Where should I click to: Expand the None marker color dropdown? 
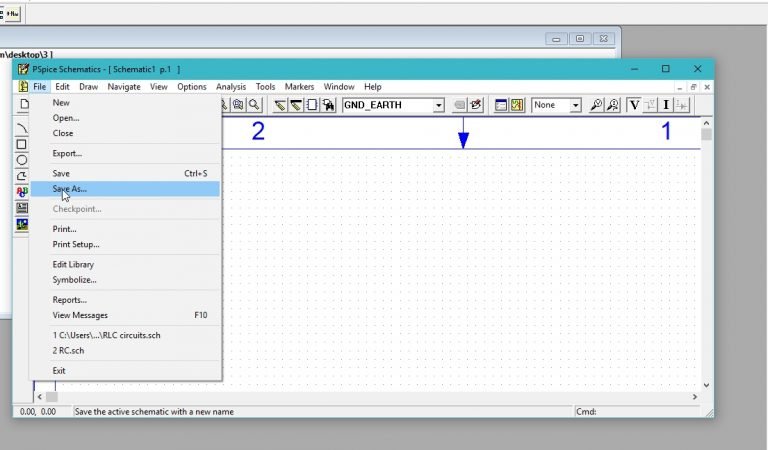pos(575,105)
